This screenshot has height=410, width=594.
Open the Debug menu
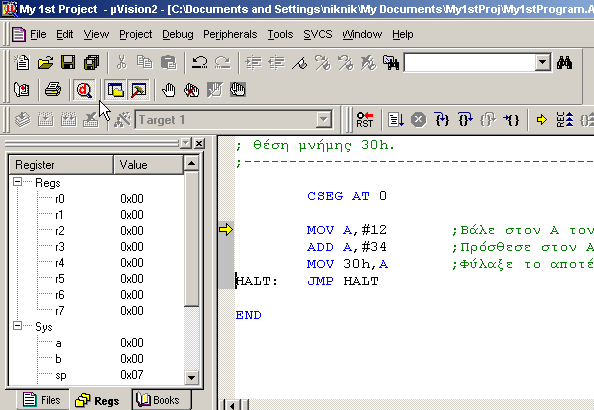tap(178, 34)
